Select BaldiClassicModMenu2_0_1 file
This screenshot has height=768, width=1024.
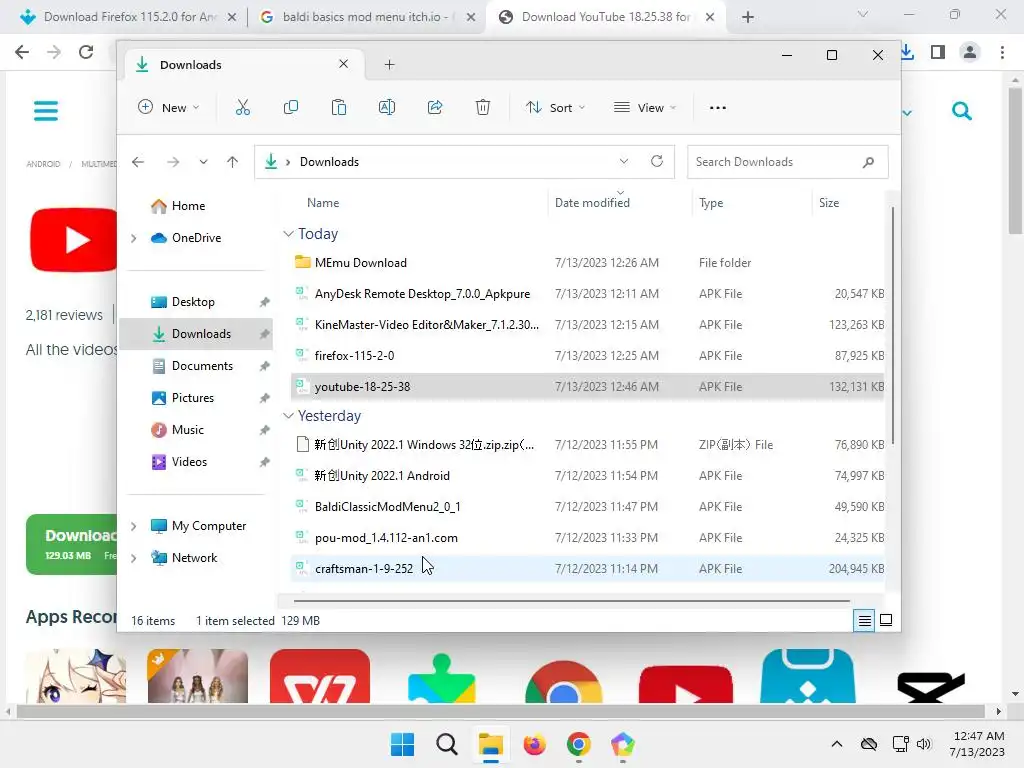coord(588,507)
